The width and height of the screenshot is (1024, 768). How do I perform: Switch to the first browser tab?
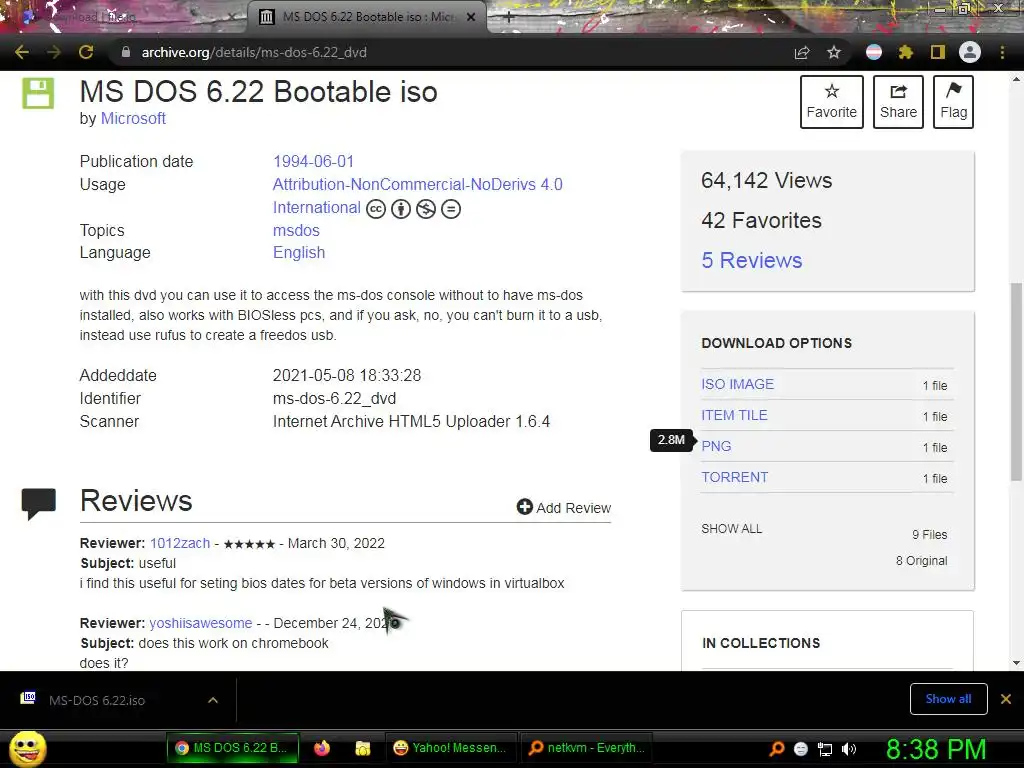(124, 17)
